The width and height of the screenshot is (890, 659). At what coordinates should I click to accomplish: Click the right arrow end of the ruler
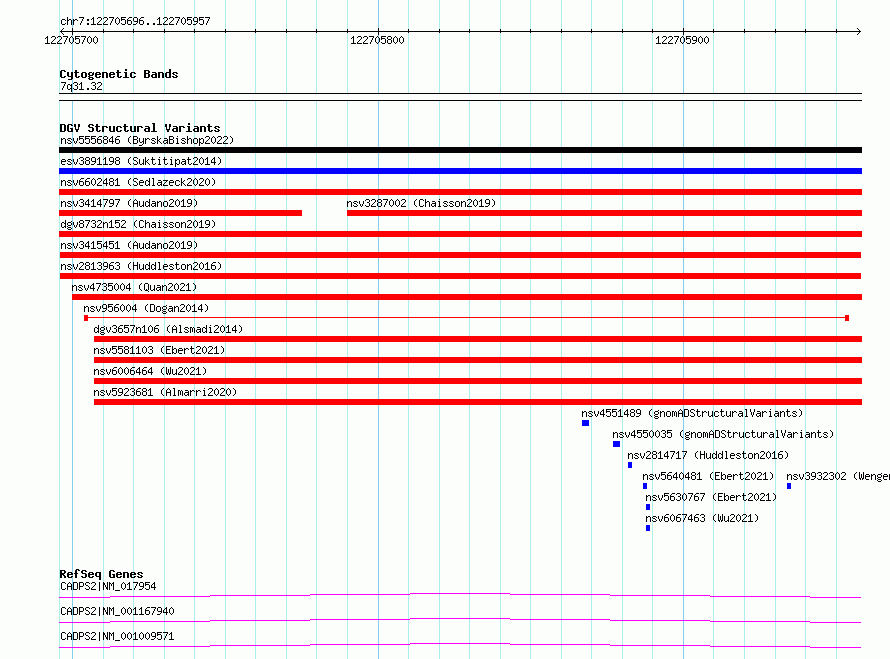tap(858, 31)
